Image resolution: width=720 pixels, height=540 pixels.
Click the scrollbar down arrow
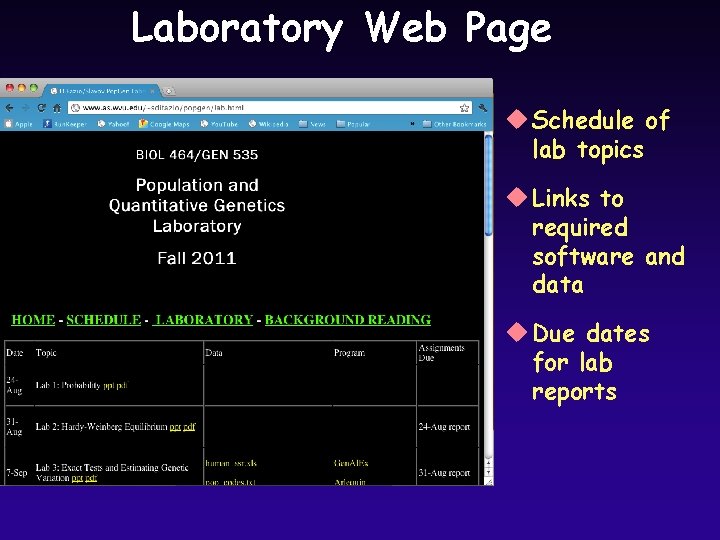[x=489, y=473]
